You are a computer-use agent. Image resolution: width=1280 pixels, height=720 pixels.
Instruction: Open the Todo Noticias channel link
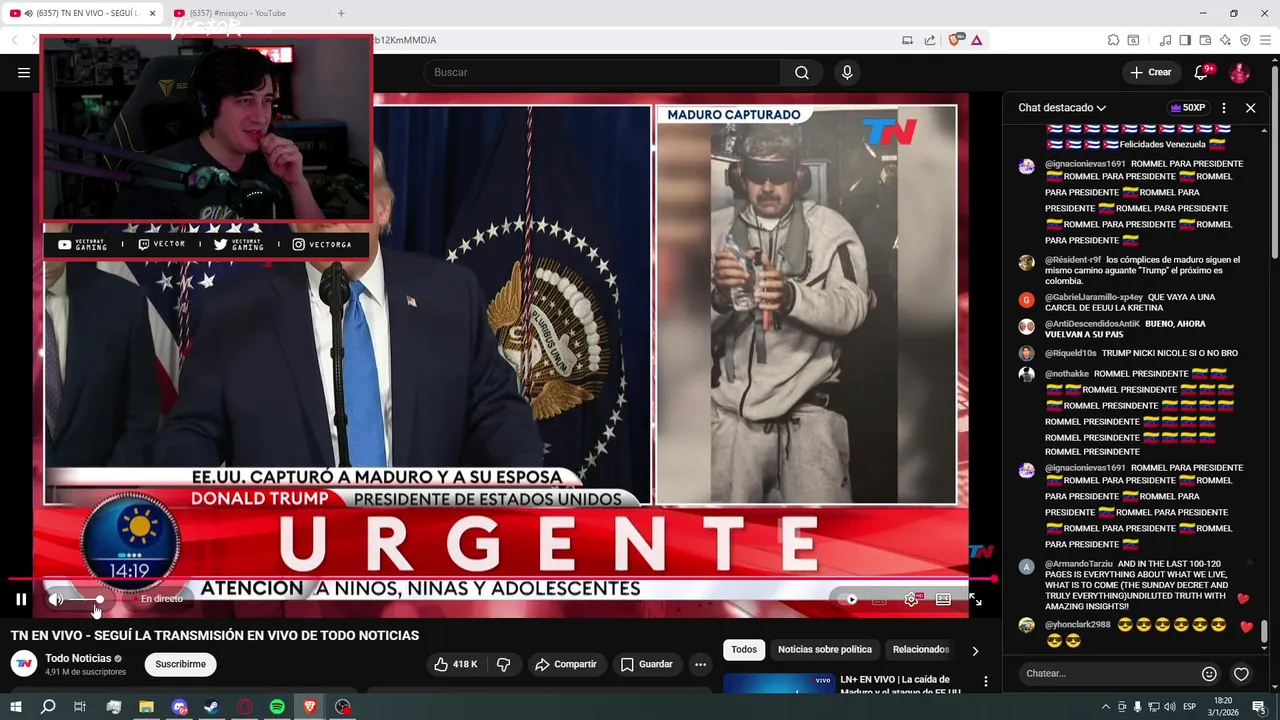(78, 658)
